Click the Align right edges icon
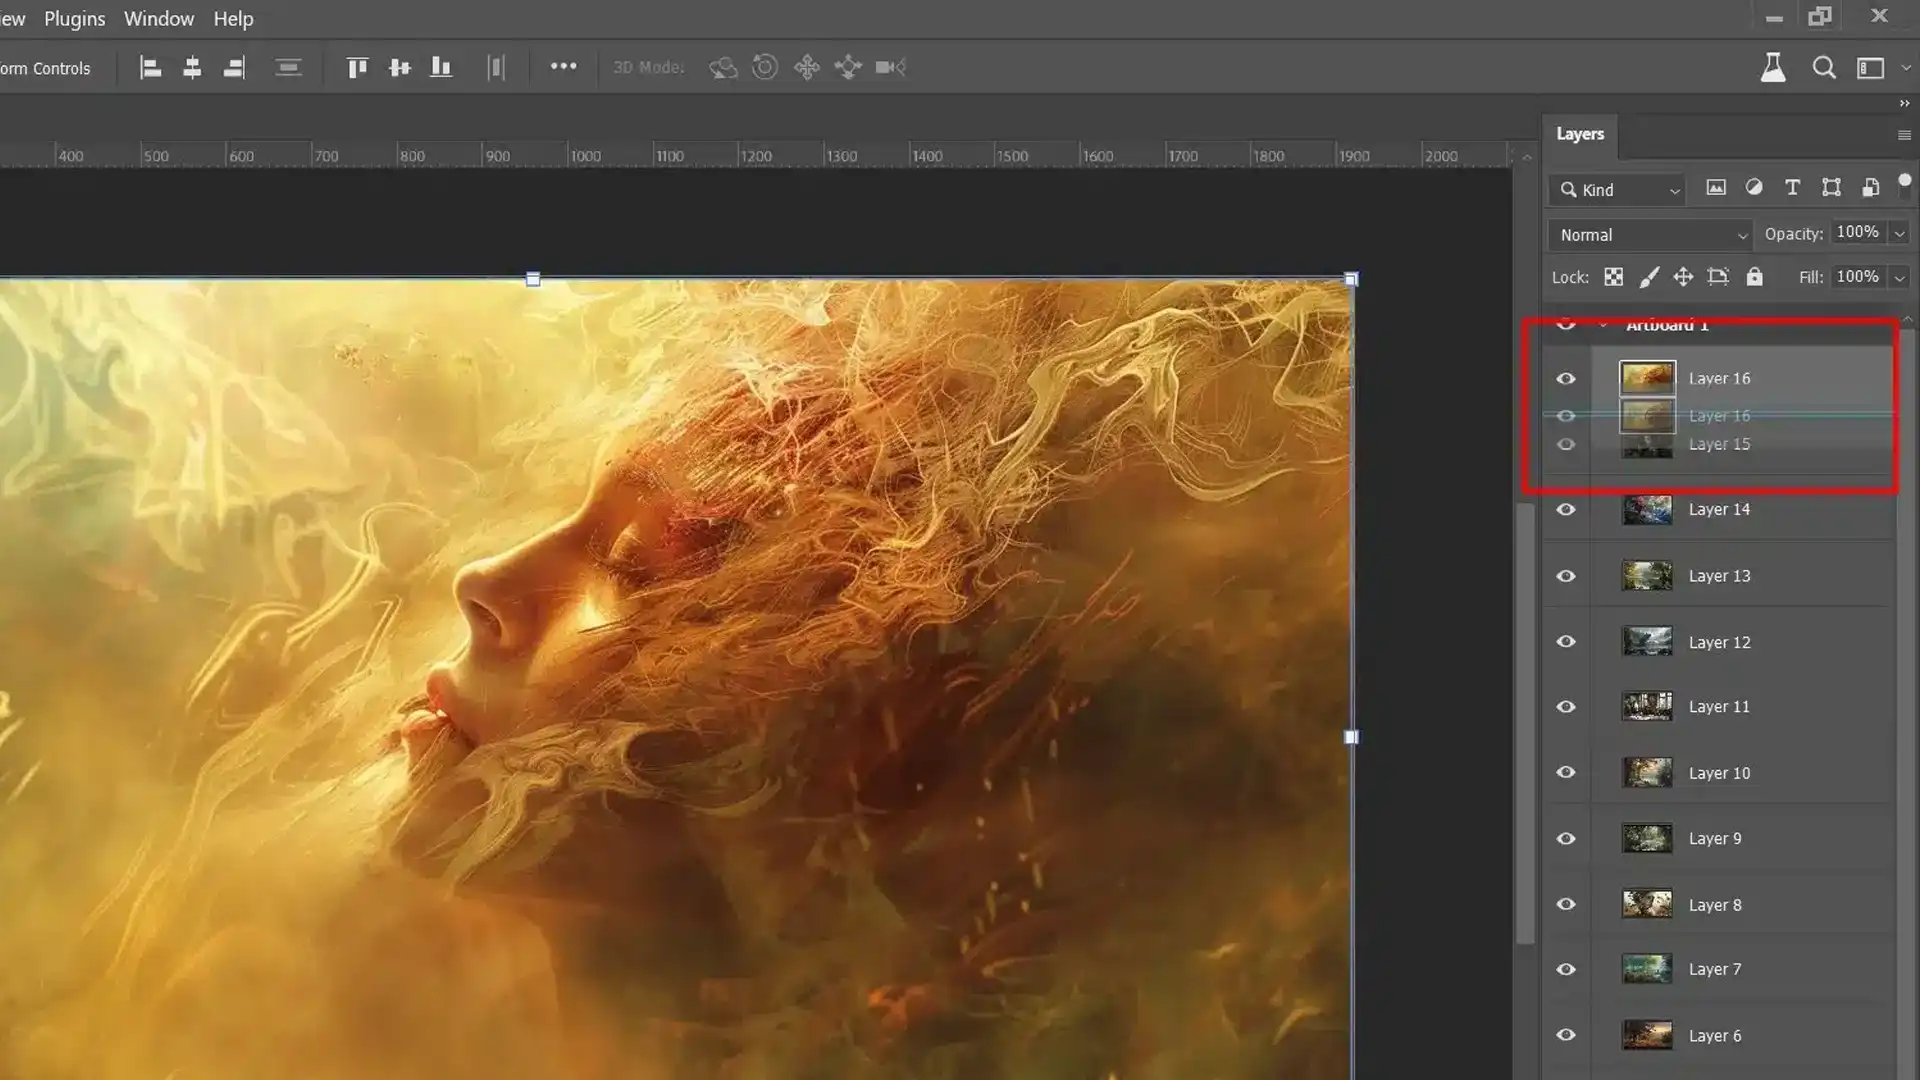The width and height of the screenshot is (1920, 1080). click(x=234, y=68)
